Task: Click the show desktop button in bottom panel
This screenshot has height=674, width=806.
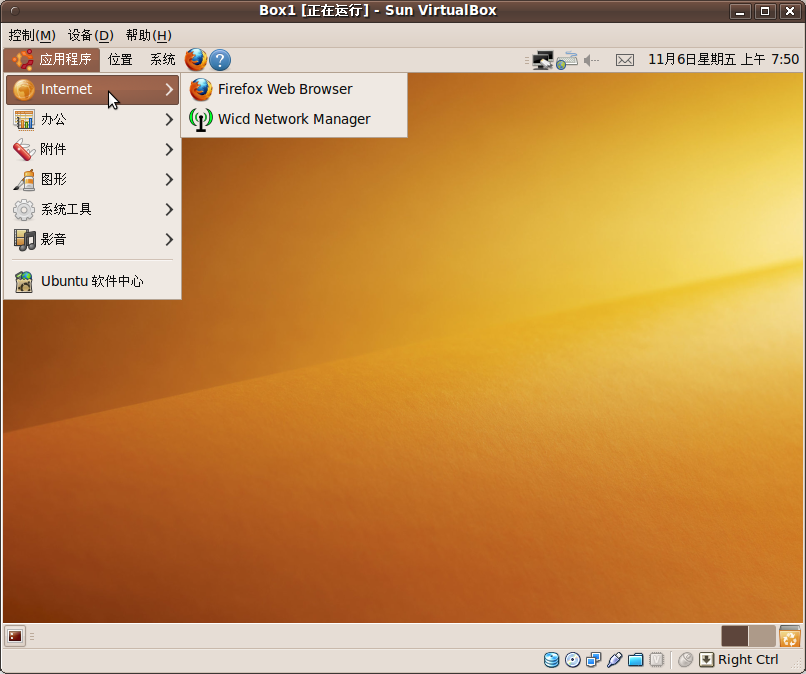Action: [x=15, y=636]
